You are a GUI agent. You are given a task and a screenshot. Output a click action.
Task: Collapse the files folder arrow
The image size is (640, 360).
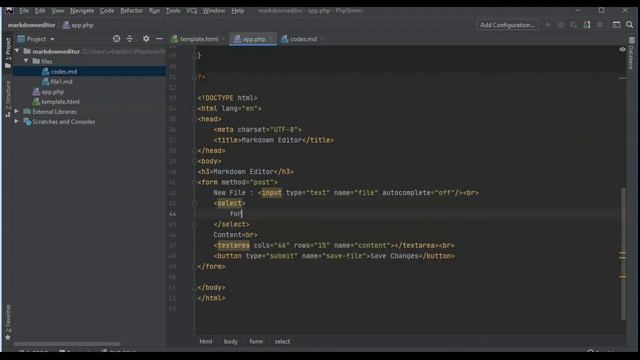click(x=26, y=61)
